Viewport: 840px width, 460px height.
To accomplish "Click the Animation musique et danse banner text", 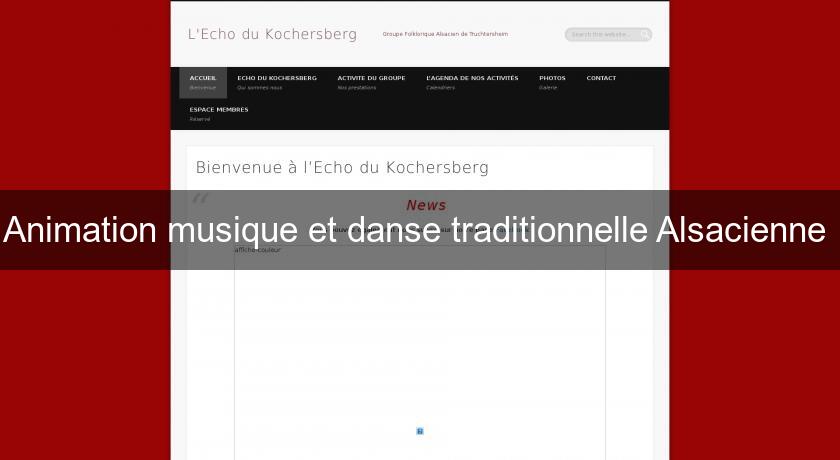I will (x=414, y=230).
